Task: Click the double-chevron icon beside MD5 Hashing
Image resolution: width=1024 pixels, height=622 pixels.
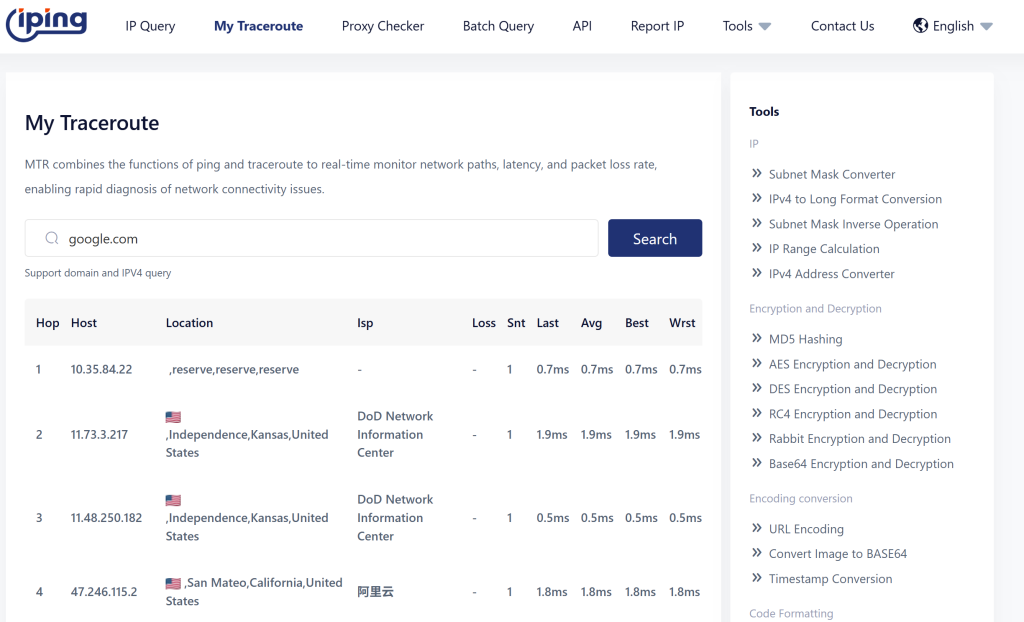Action: (x=757, y=339)
